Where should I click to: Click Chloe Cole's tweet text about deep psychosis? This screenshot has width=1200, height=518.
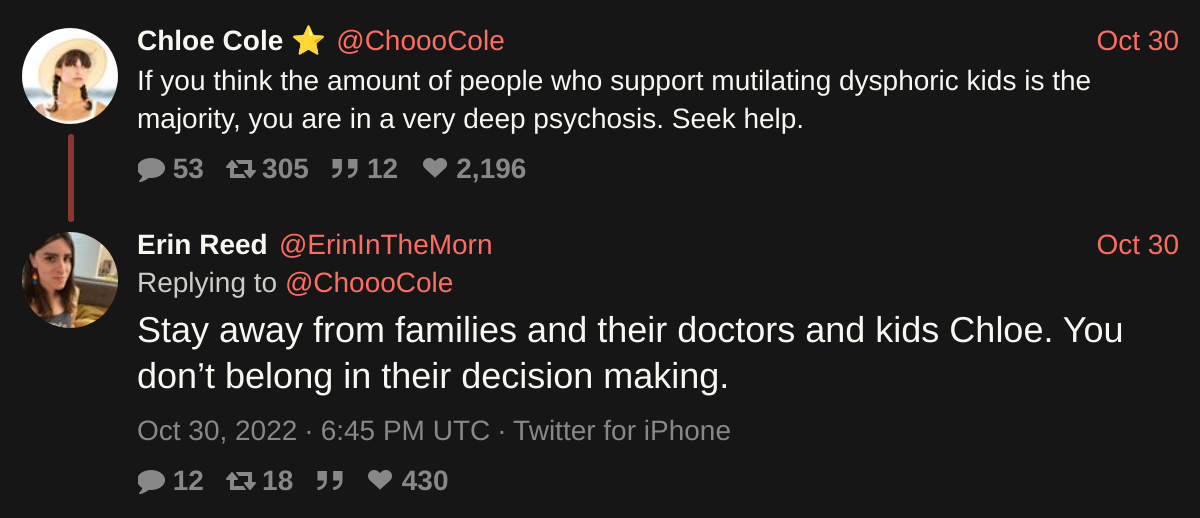tap(613, 100)
